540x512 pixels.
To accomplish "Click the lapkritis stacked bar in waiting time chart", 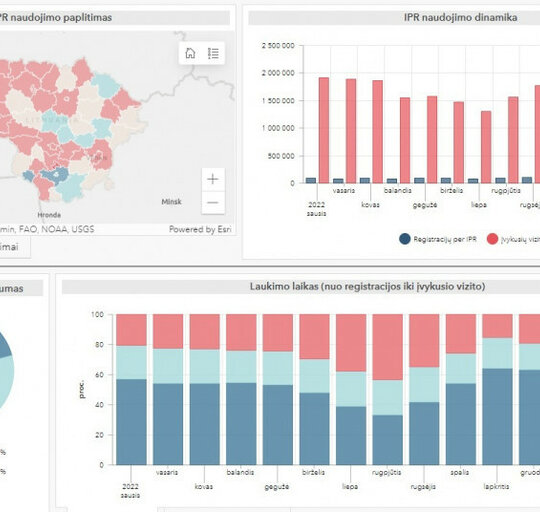I will [x=497, y=389].
